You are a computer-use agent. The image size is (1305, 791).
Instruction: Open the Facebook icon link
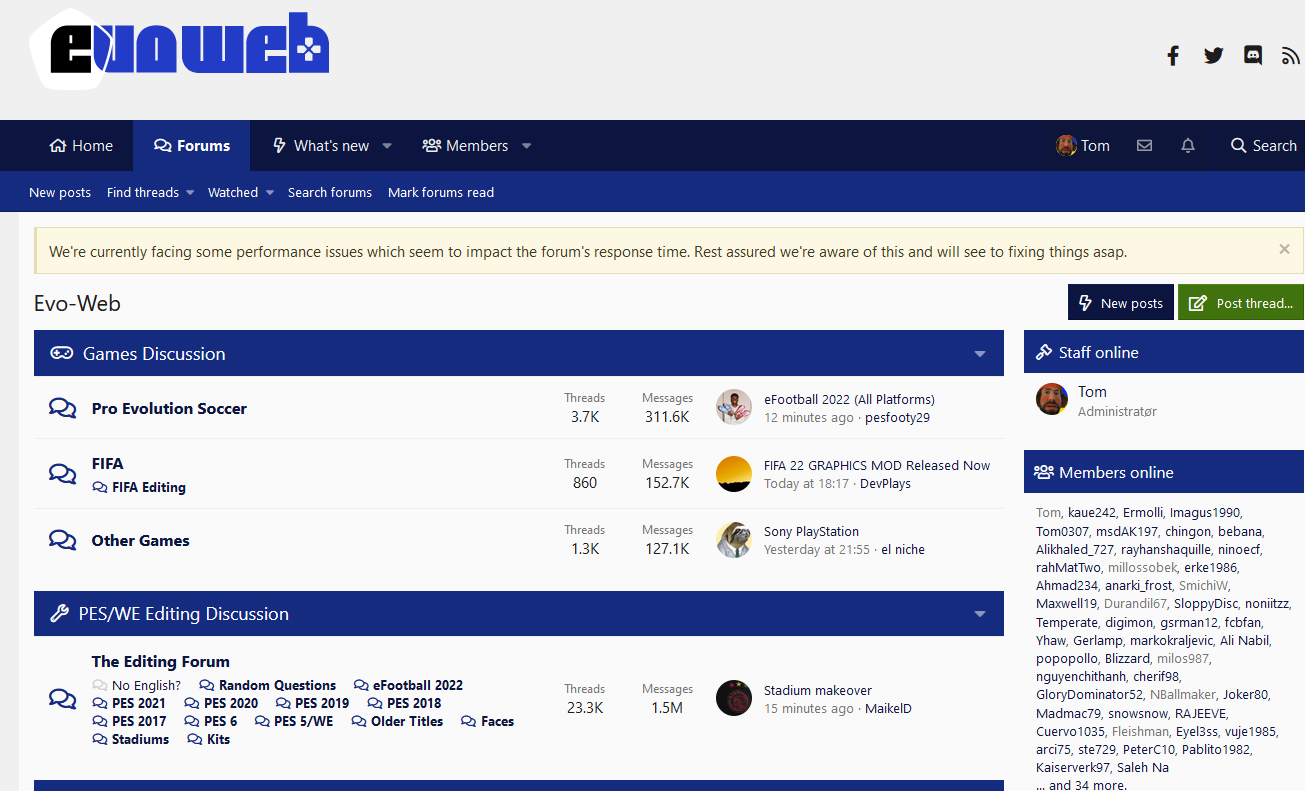coord(1173,56)
